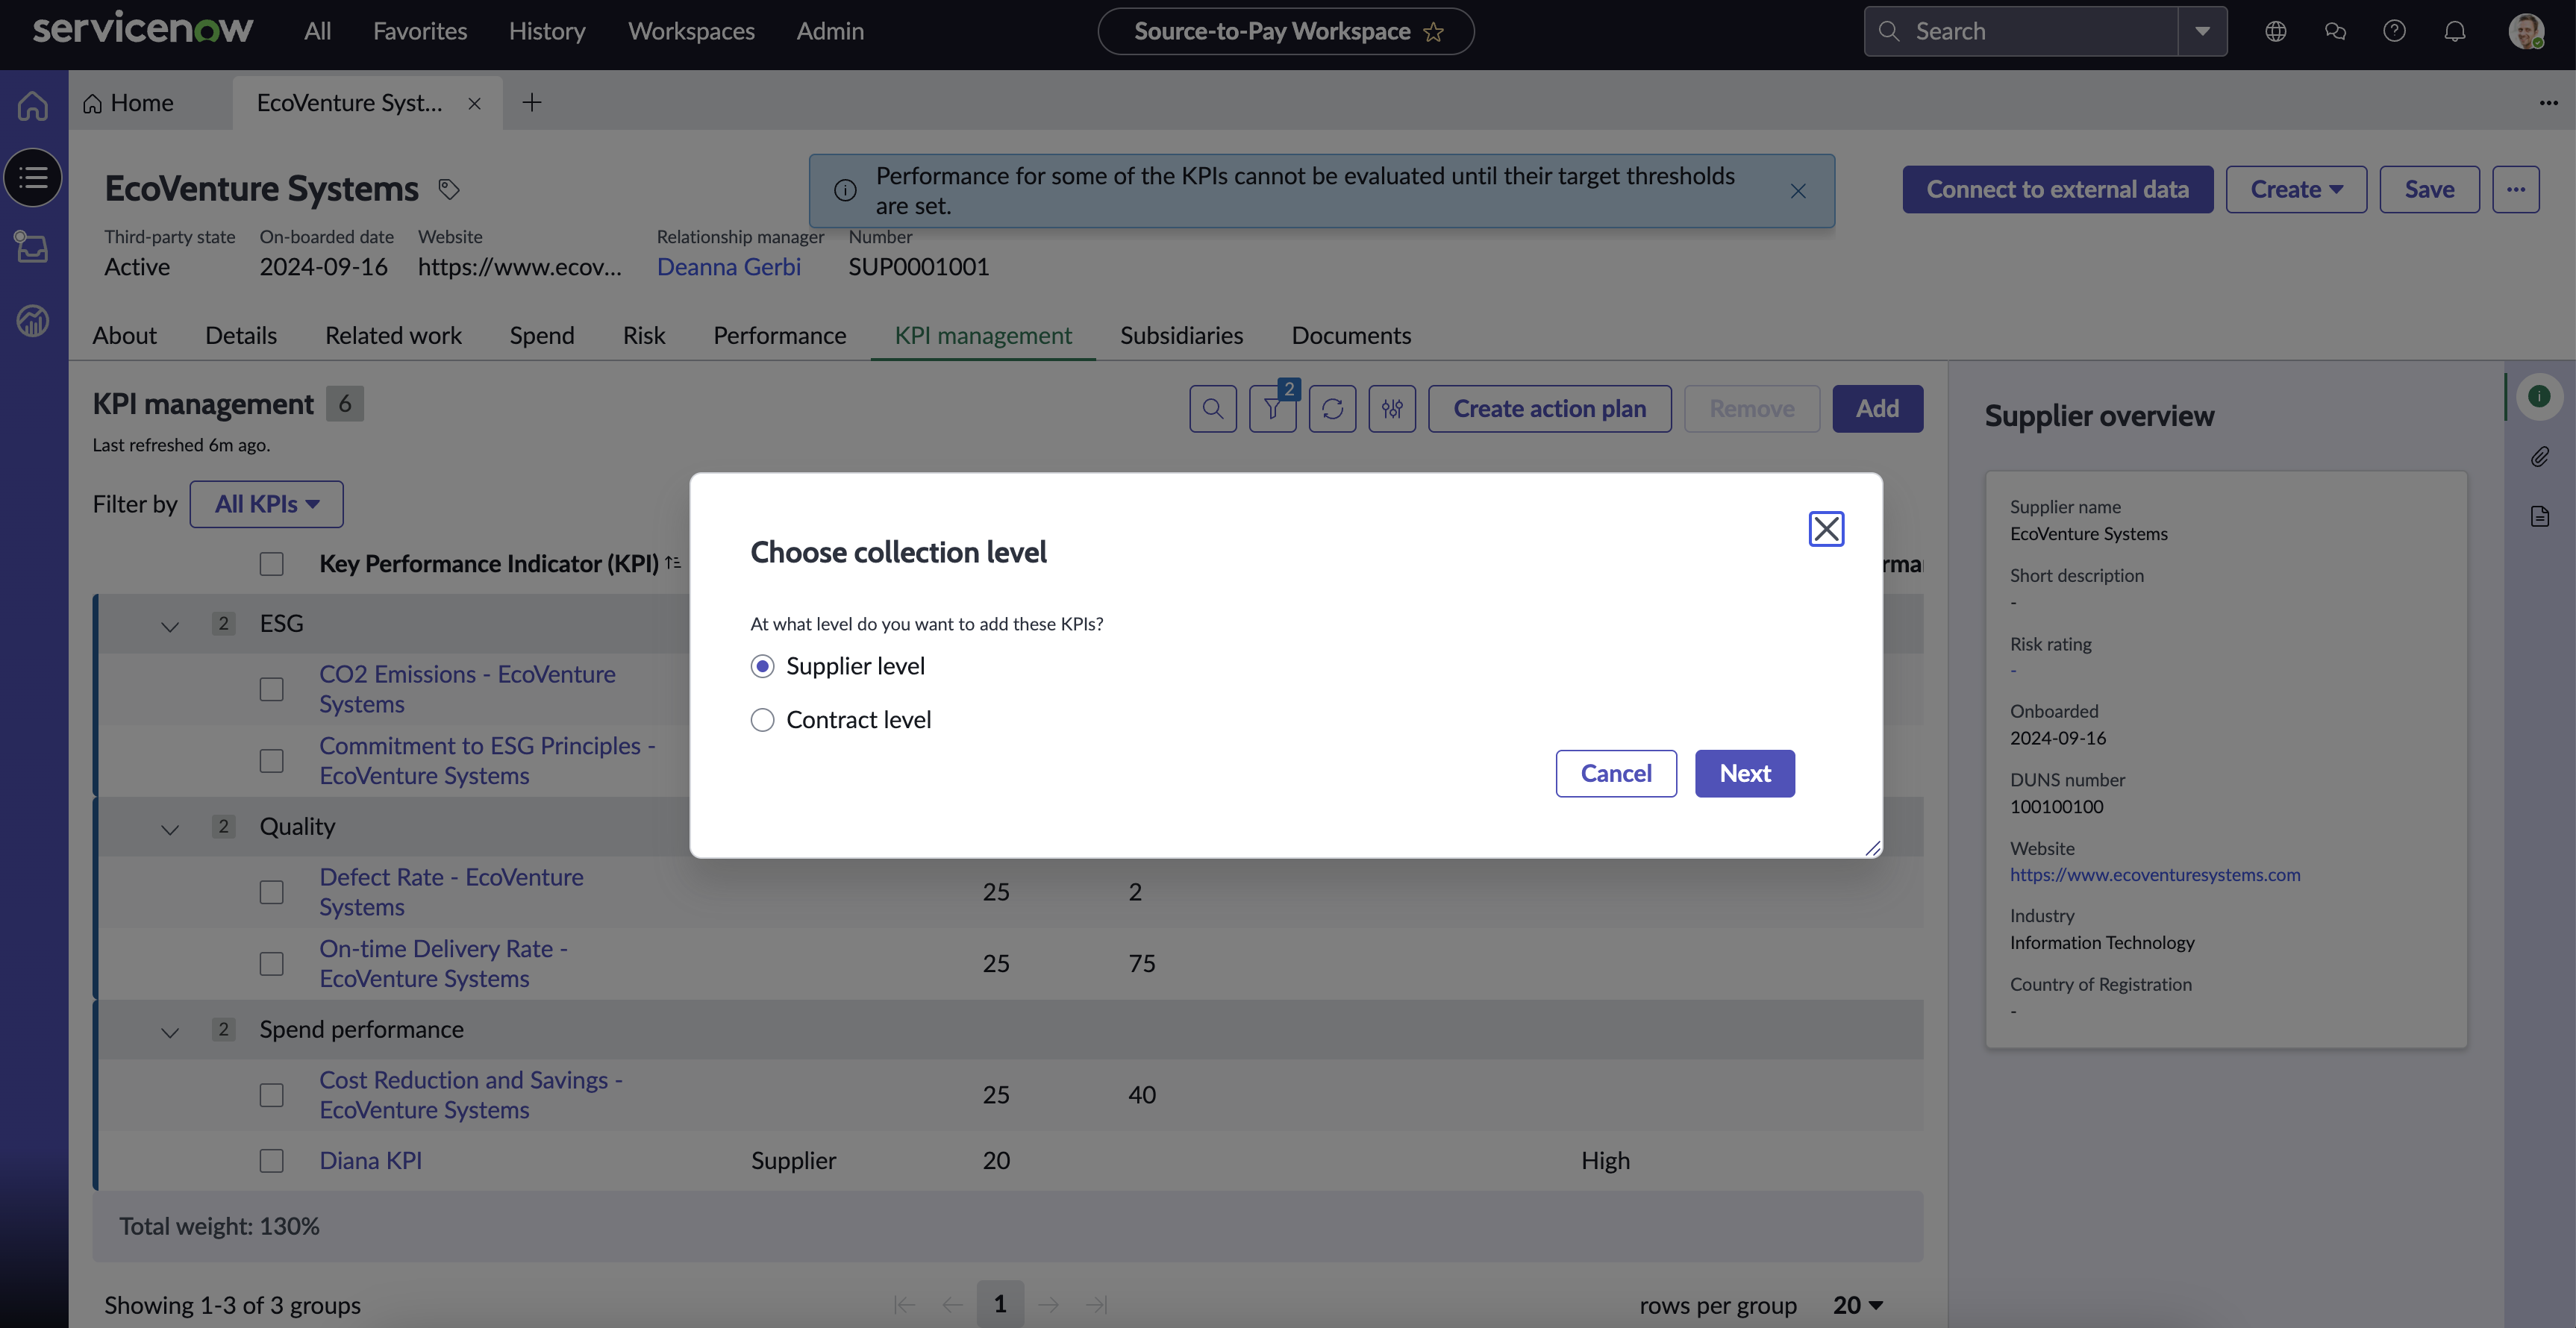Image resolution: width=2576 pixels, height=1328 pixels.
Task: Switch to the Performance tab
Action: coord(779,335)
